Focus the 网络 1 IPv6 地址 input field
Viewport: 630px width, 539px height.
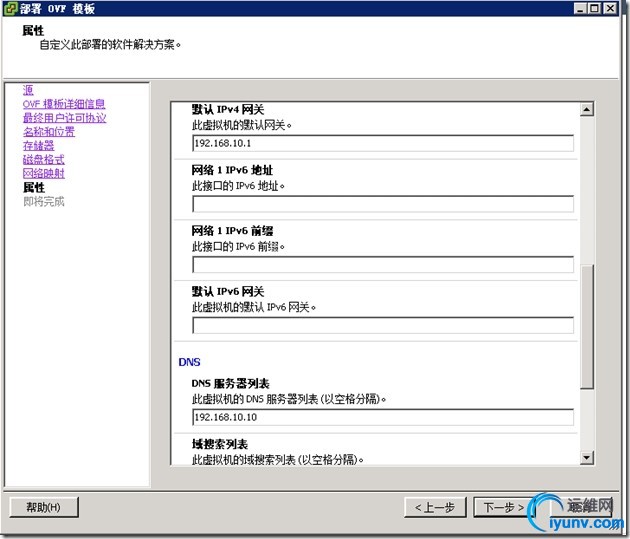(x=383, y=204)
